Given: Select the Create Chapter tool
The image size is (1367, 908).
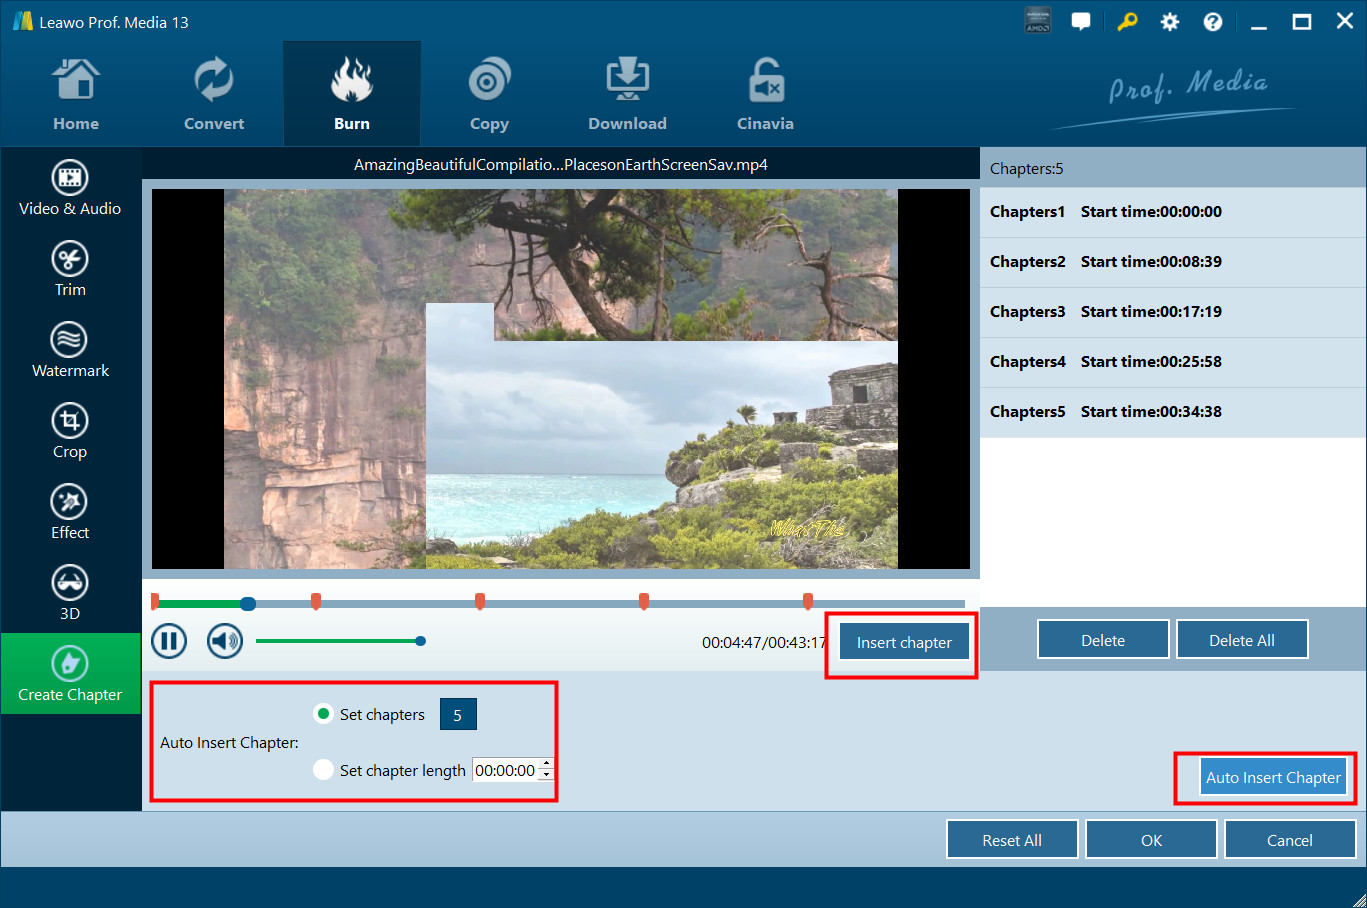Looking at the screenshot, I should pyautogui.click(x=70, y=674).
